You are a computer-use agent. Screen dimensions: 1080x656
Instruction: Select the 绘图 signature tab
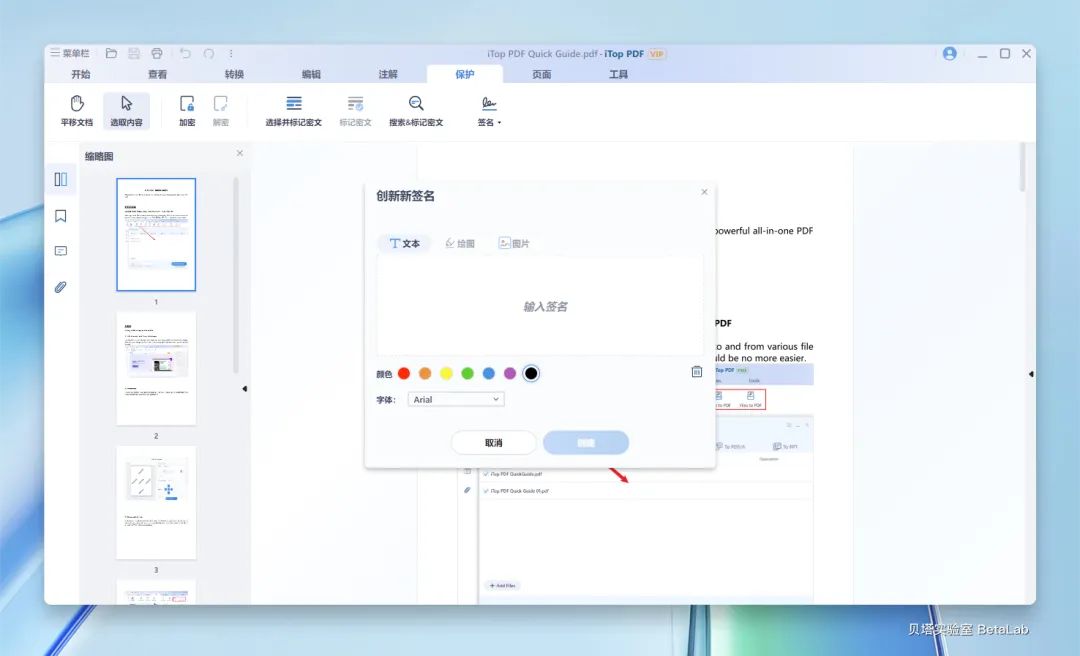pyautogui.click(x=460, y=243)
